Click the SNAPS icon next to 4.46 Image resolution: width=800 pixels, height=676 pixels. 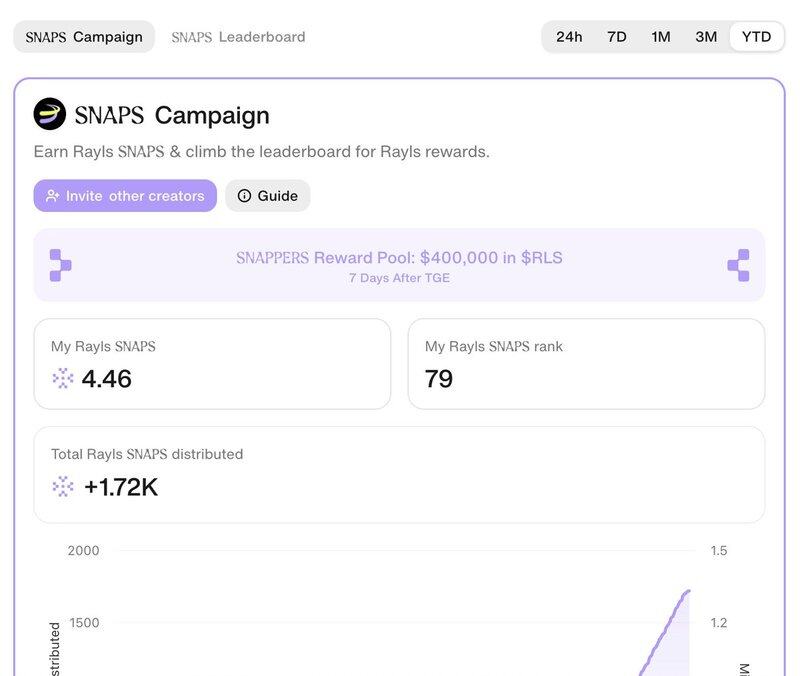point(63,379)
